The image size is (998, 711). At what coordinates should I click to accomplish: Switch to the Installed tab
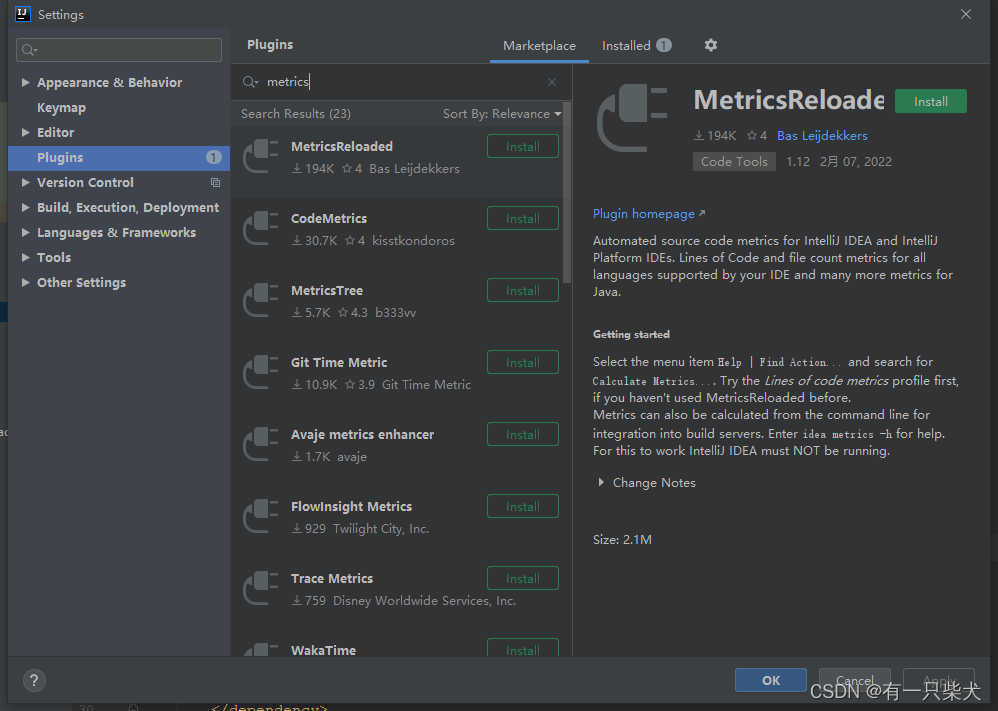[x=626, y=46]
